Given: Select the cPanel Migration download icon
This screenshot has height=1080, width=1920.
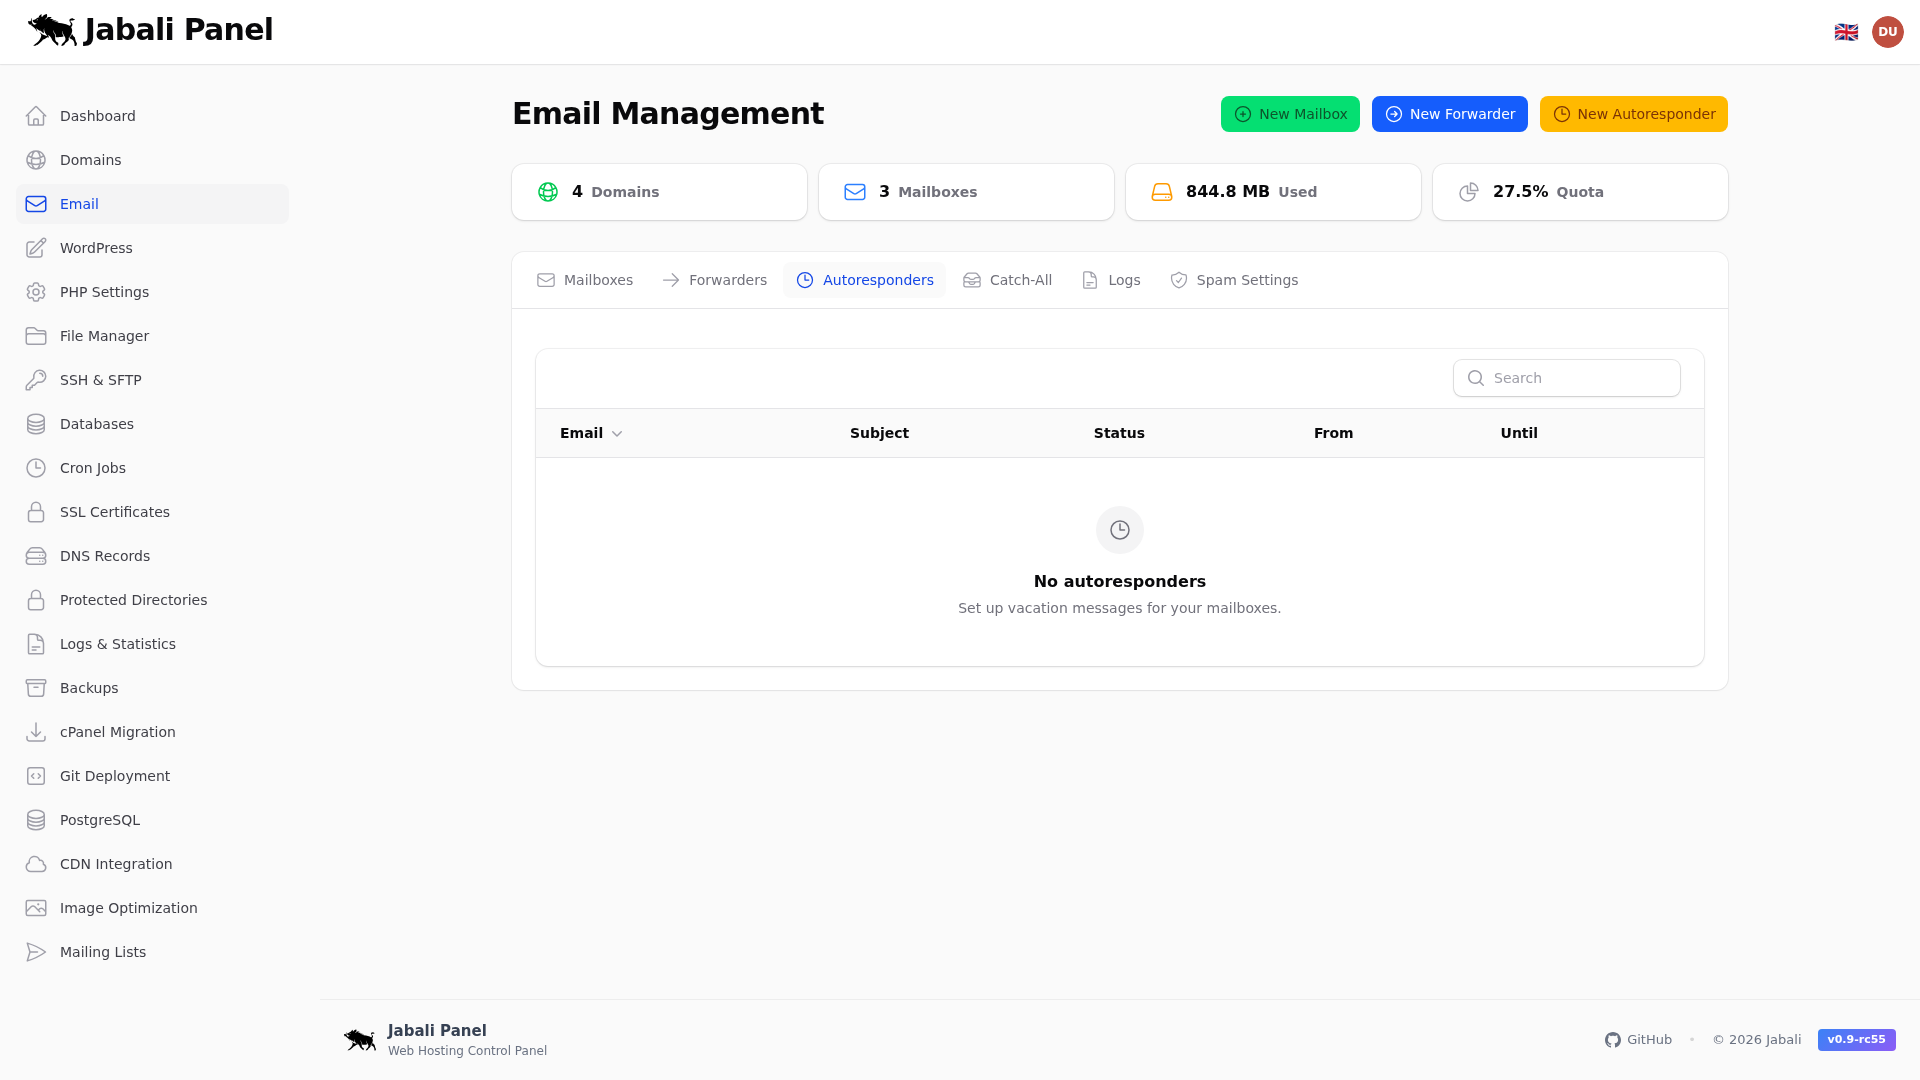Looking at the screenshot, I should pyautogui.click(x=36, y=732).
